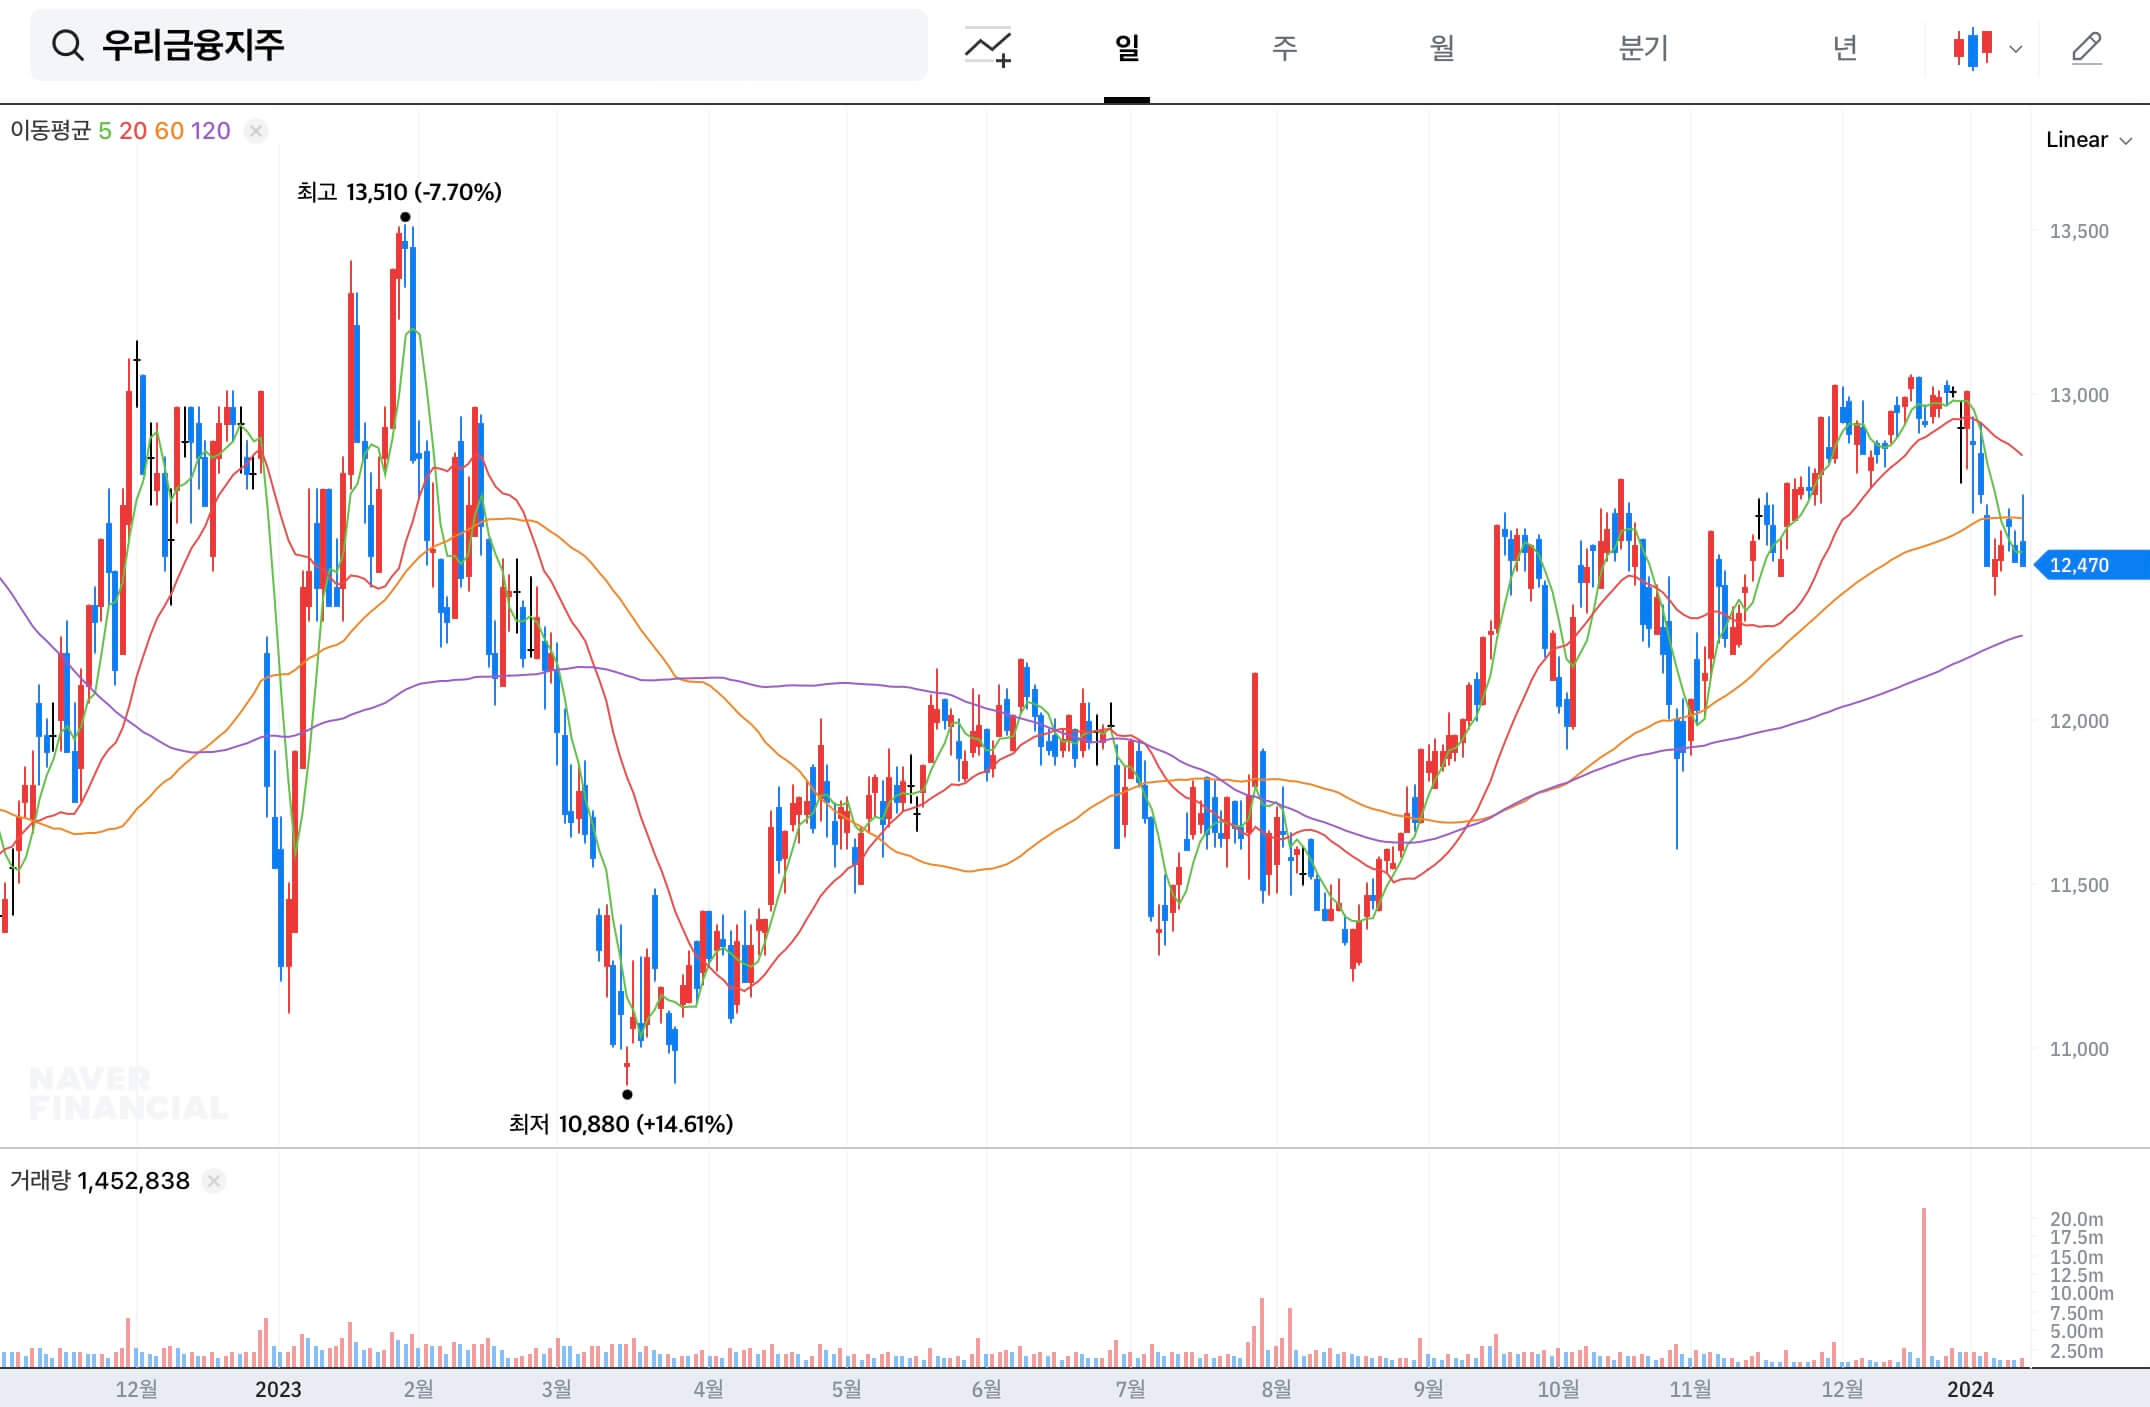Click the 최고 13,510 high marker
Viewport: 2150px width, 1407px height.
point(399,192)
